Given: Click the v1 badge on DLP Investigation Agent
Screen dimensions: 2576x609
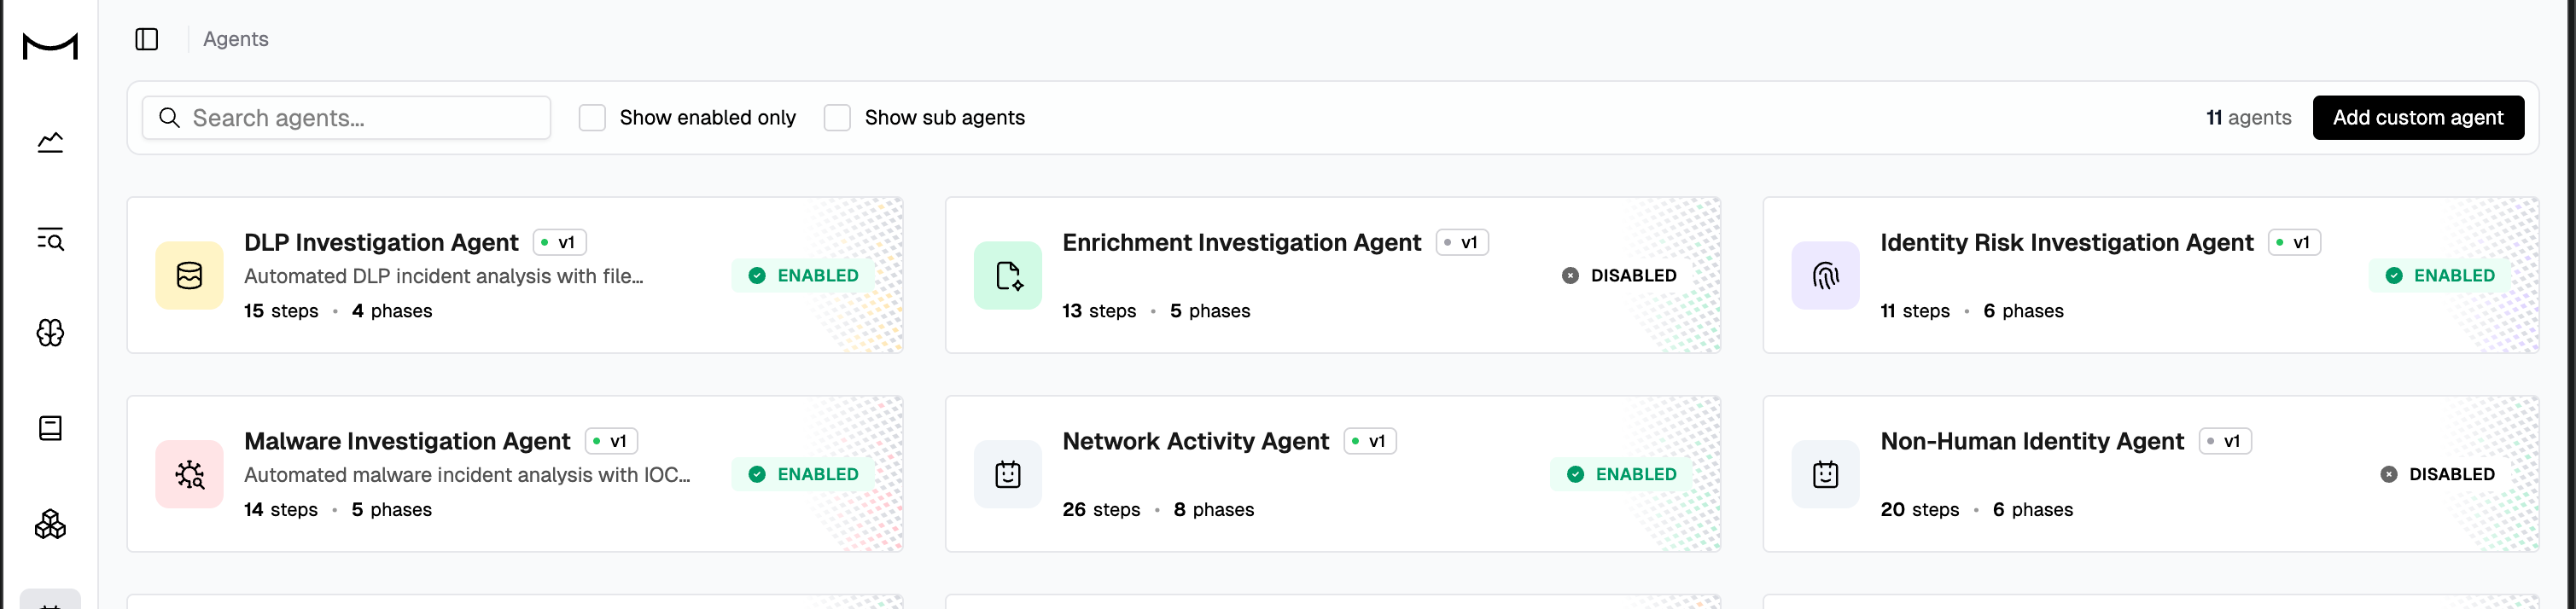Looking at the screenshot, I should click(x=560, y=242).
